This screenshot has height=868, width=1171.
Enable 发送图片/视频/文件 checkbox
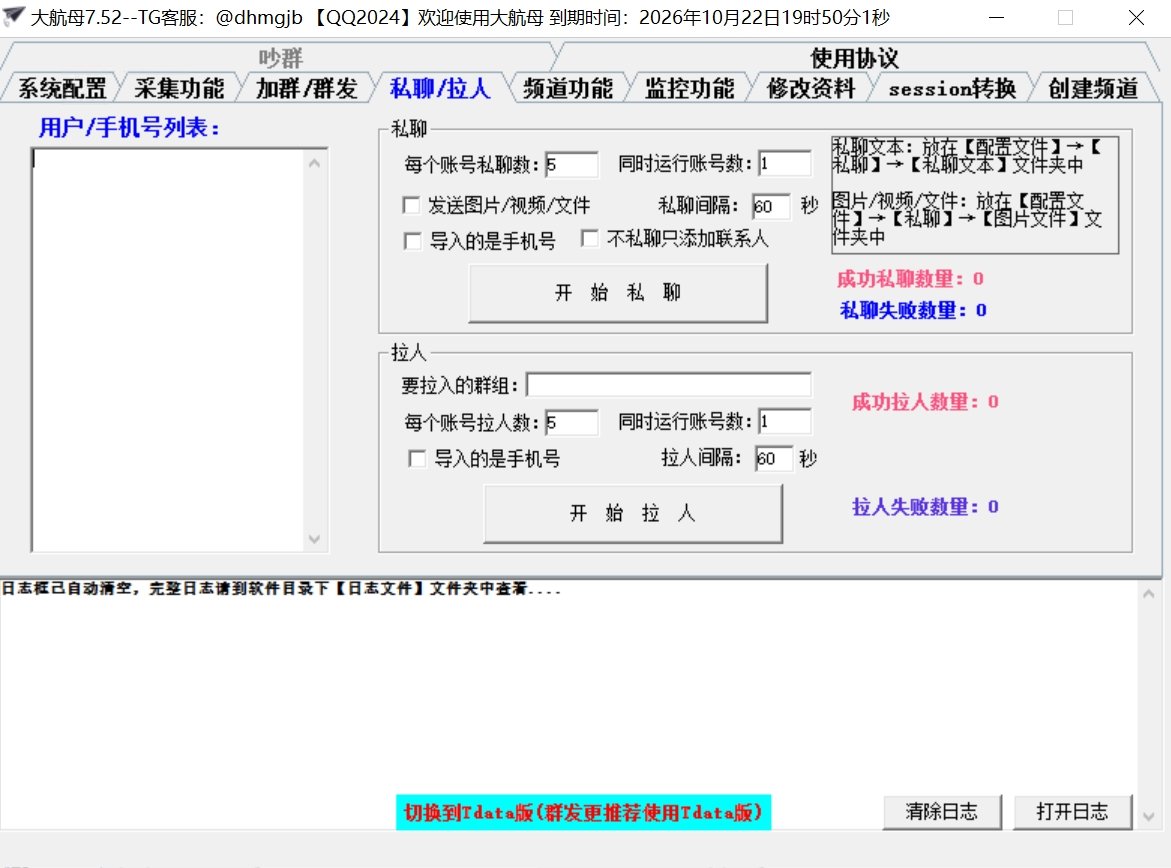click(x=411, y=206)
